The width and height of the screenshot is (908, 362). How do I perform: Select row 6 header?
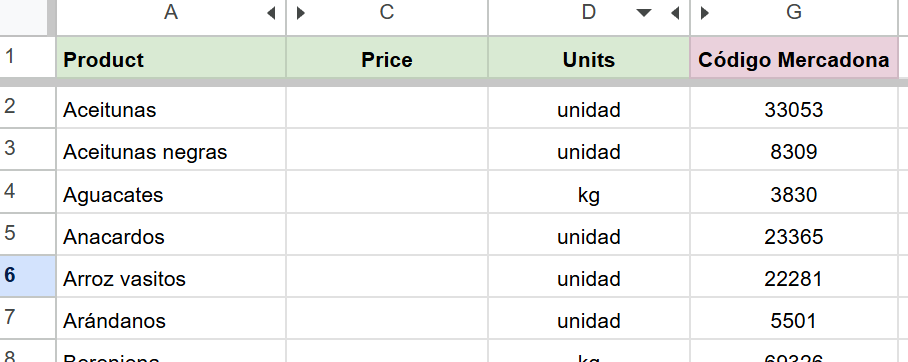pos(27,276)
